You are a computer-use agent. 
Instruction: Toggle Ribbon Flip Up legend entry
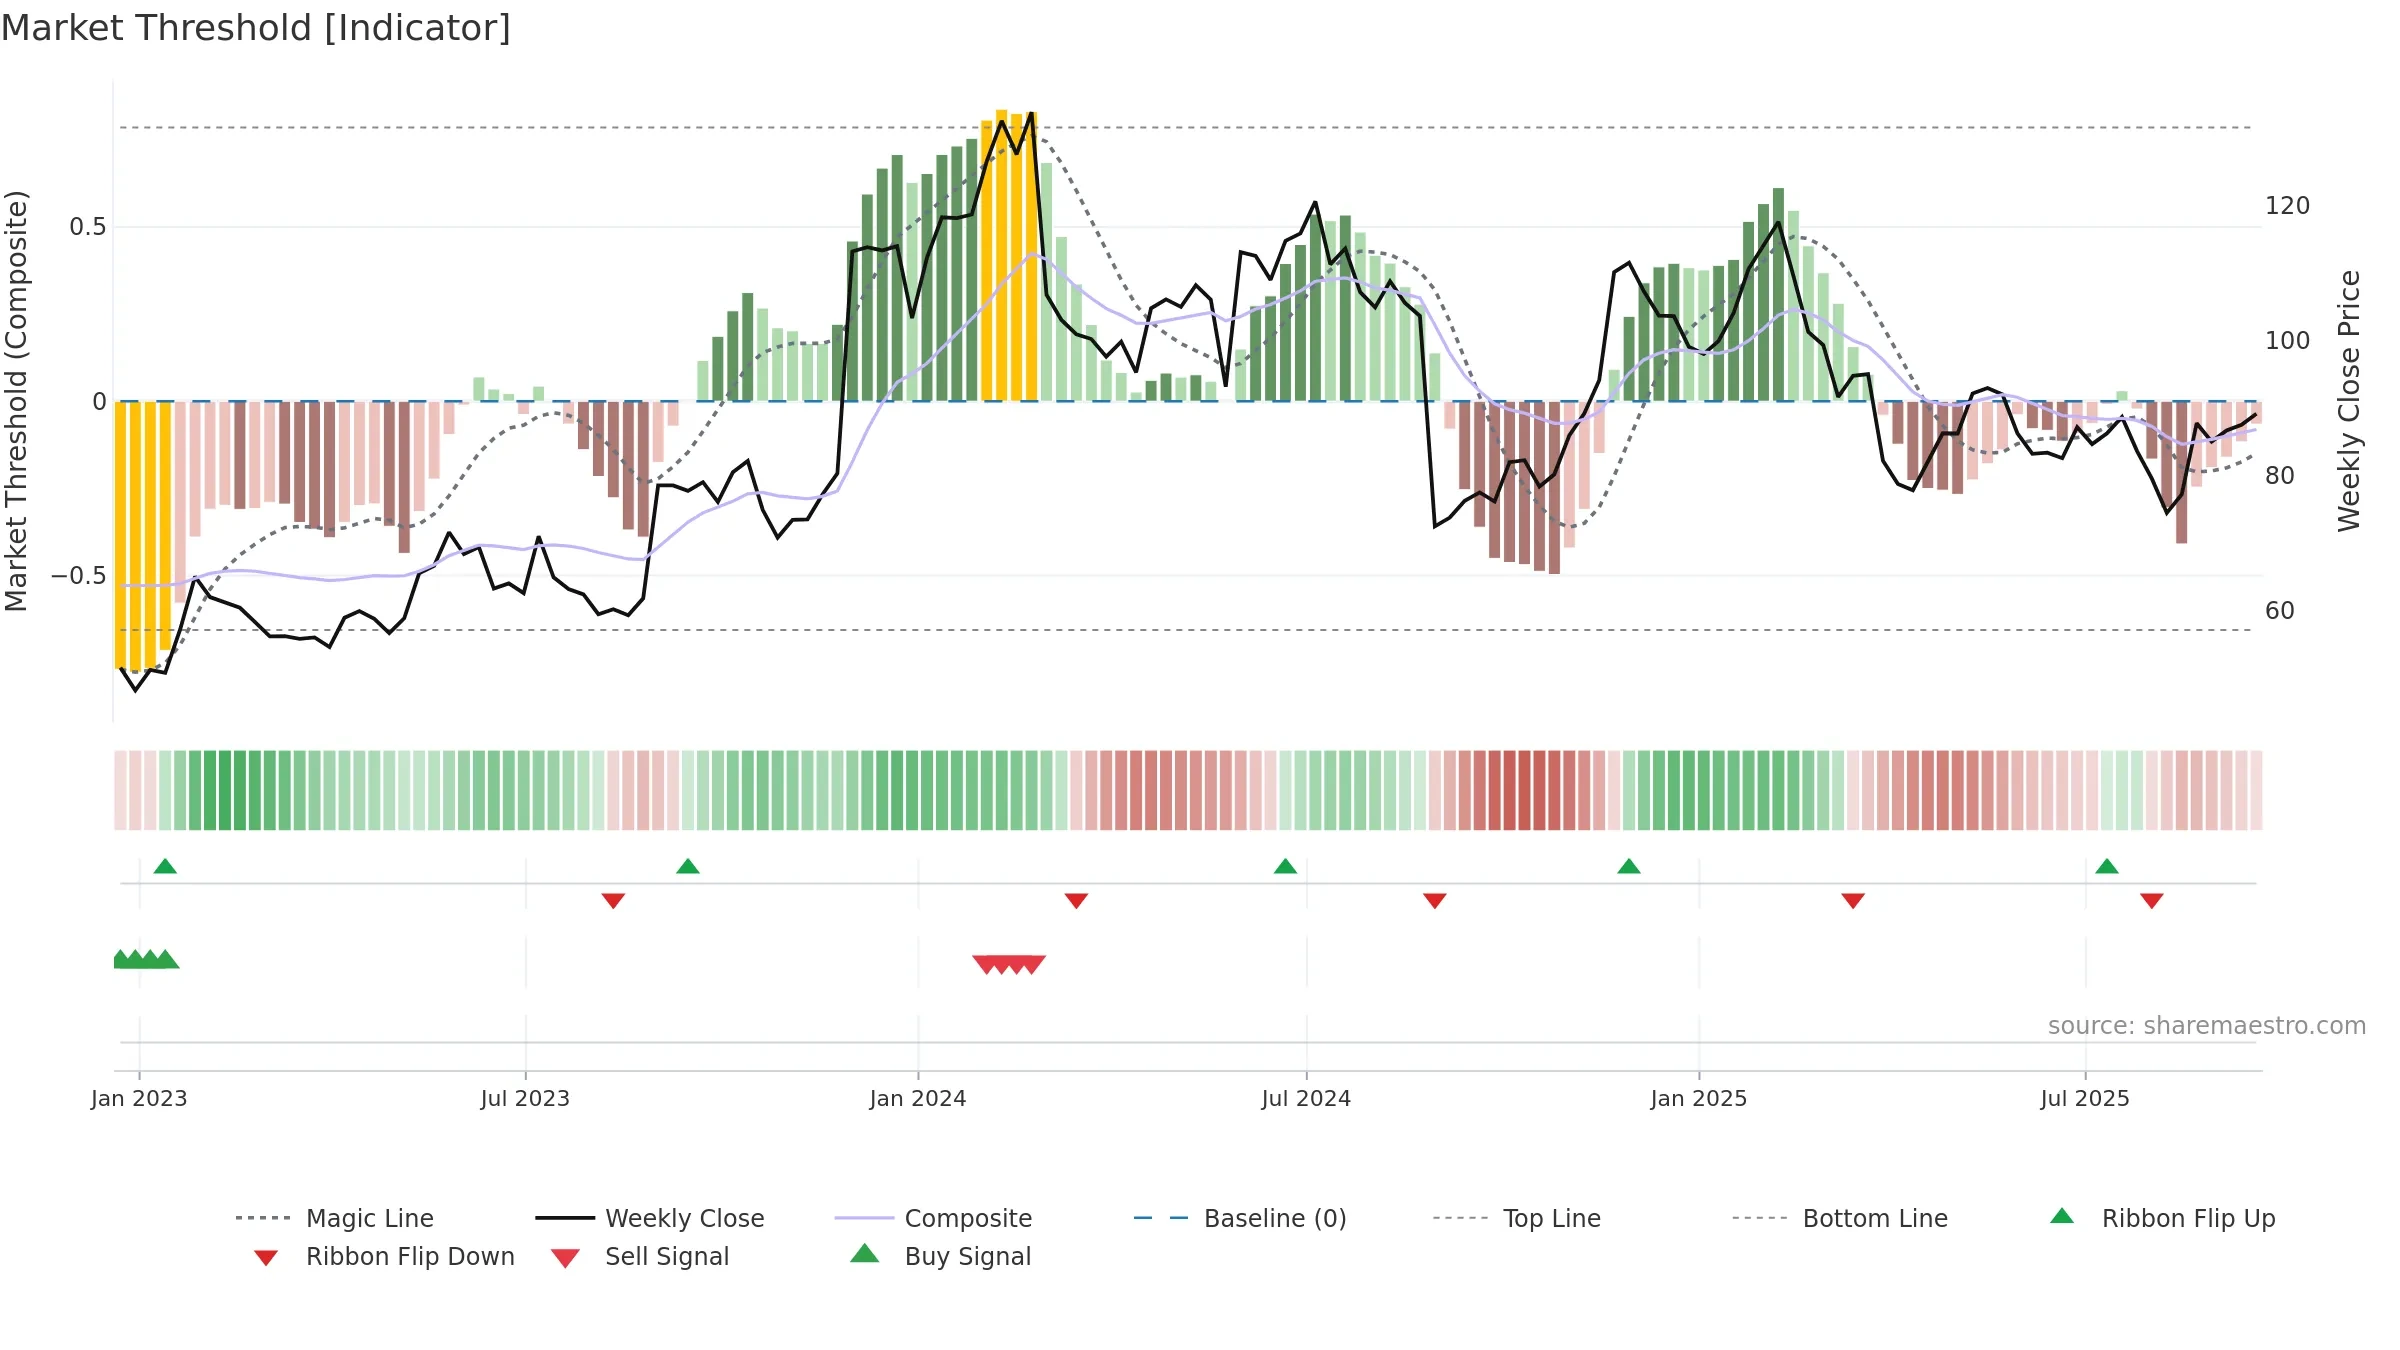(x=2163, y=1218)
